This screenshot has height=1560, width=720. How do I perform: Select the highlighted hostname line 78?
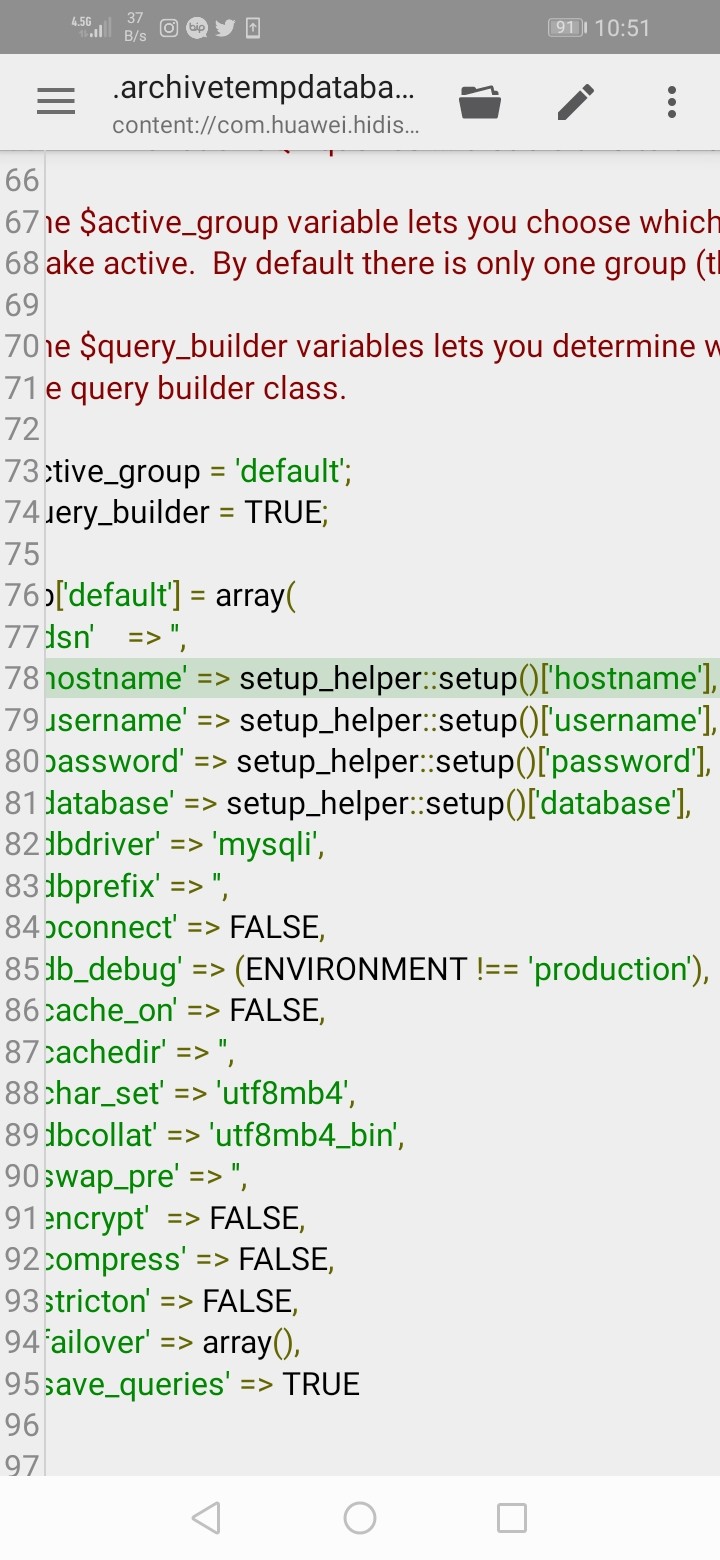click(382, 678)
